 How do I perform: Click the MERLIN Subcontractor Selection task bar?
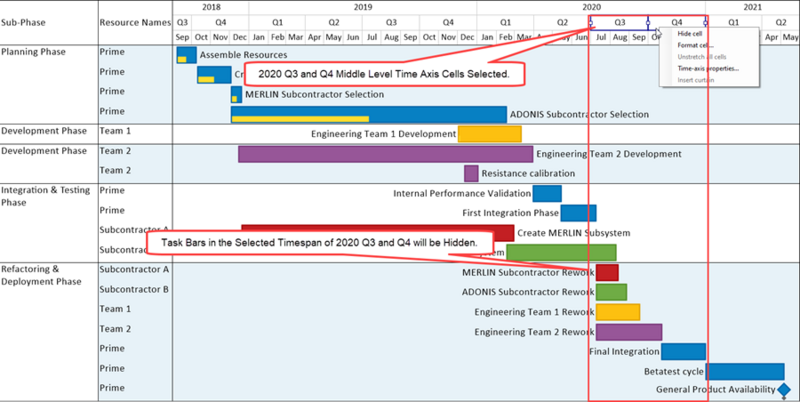pos(236,94)
